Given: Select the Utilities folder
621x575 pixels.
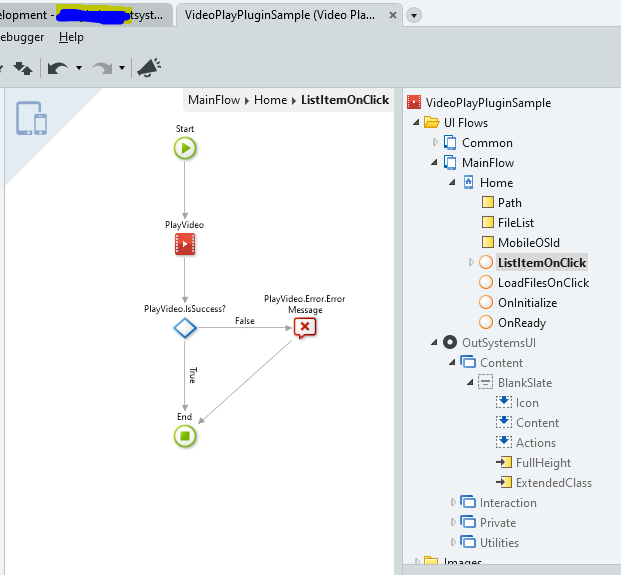Looking at the screenshot, I should pos(499,543).
